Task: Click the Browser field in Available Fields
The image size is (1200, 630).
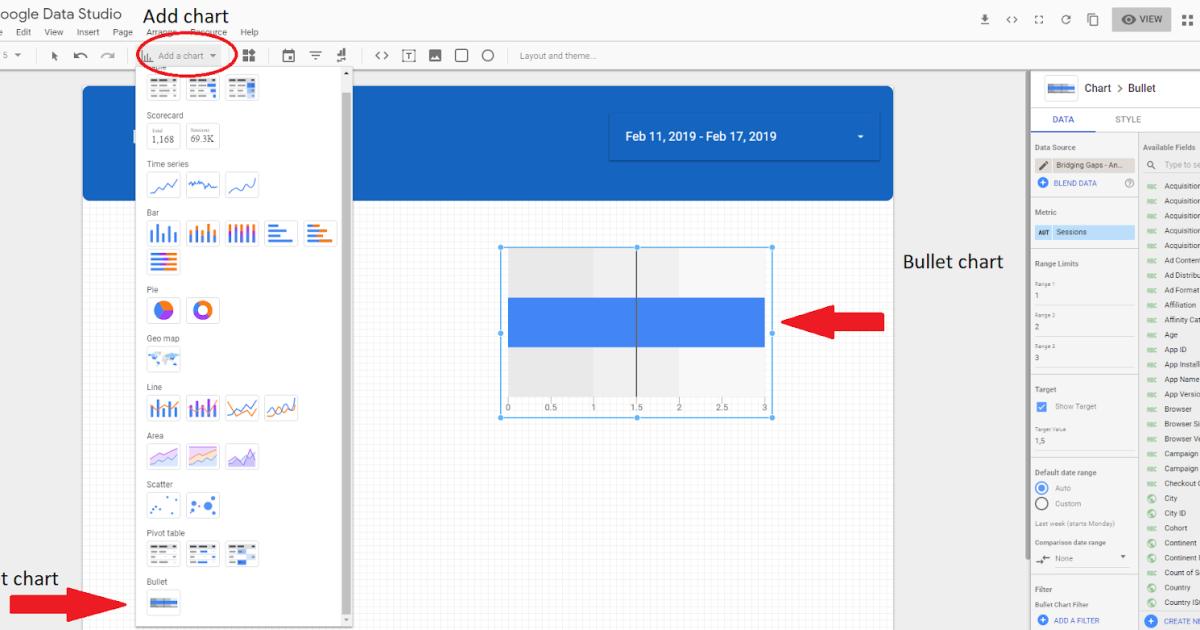Action: click(x=1178, y=409)
